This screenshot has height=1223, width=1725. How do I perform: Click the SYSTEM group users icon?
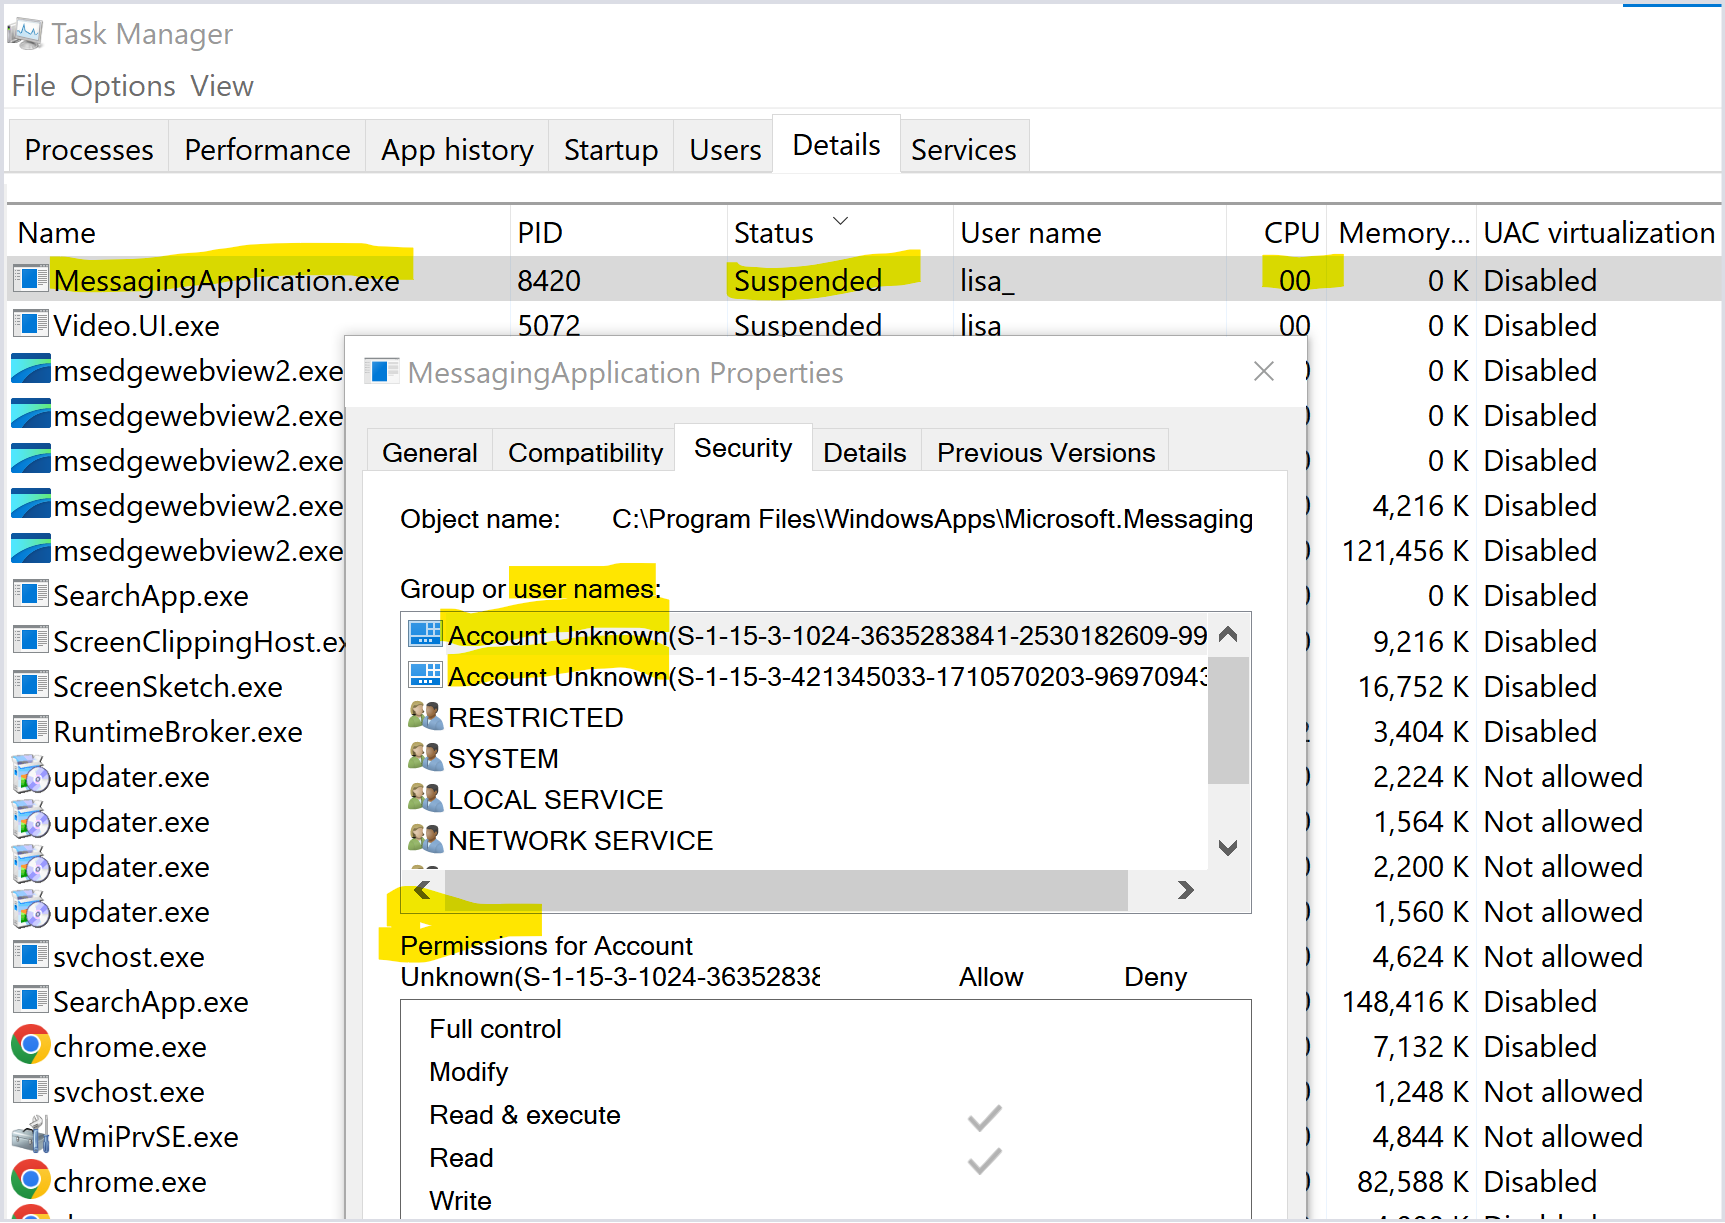(x=425, y=757)
